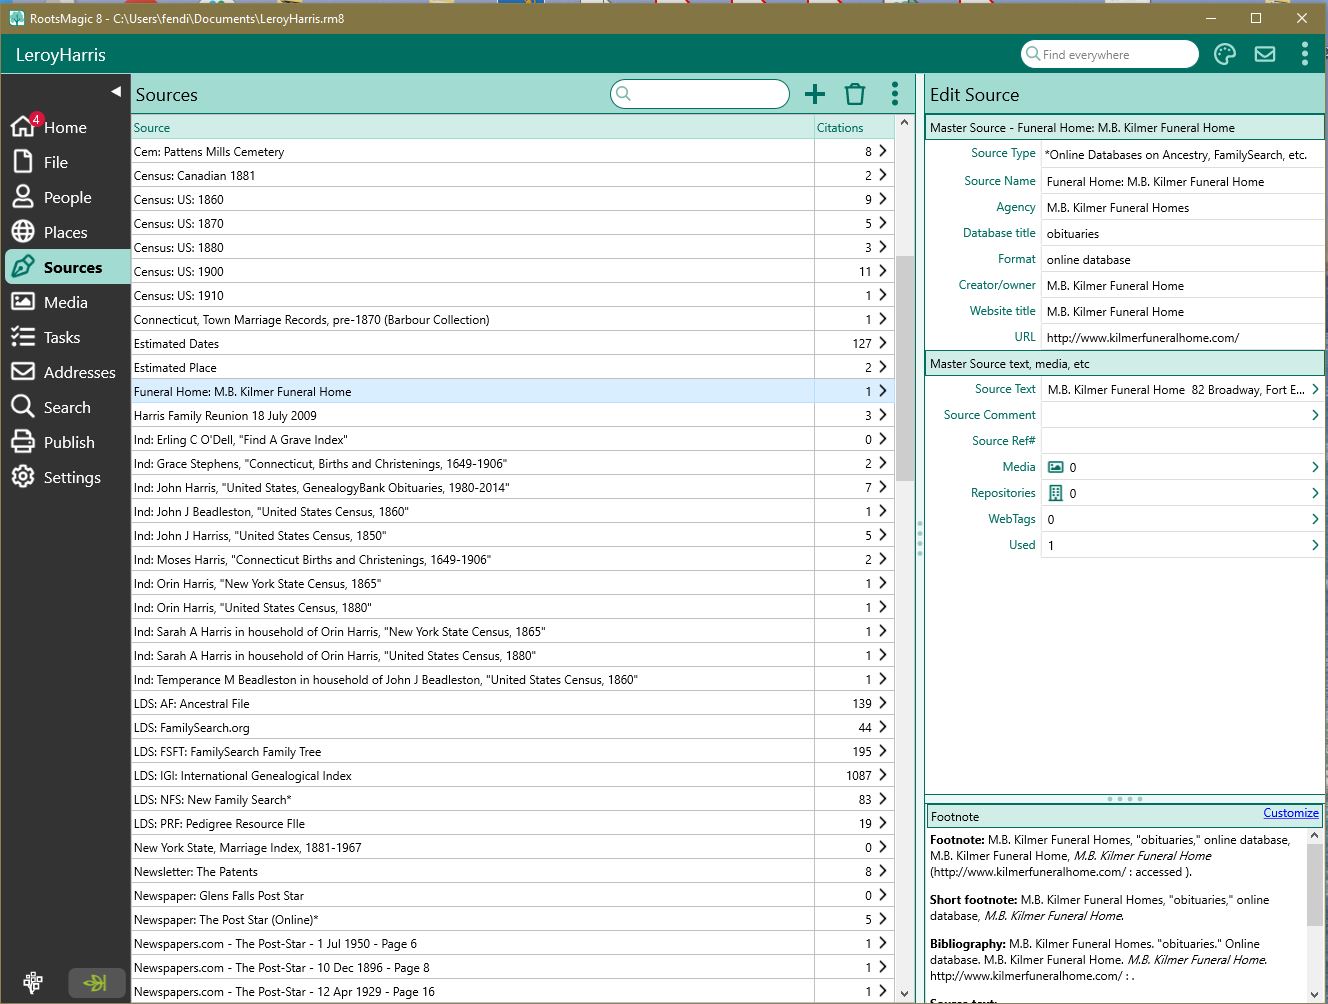This screenshot has width=1328, height=1004.
Task: Click the green arrow icon at the sidebar bottom
Action: point(96,983)
